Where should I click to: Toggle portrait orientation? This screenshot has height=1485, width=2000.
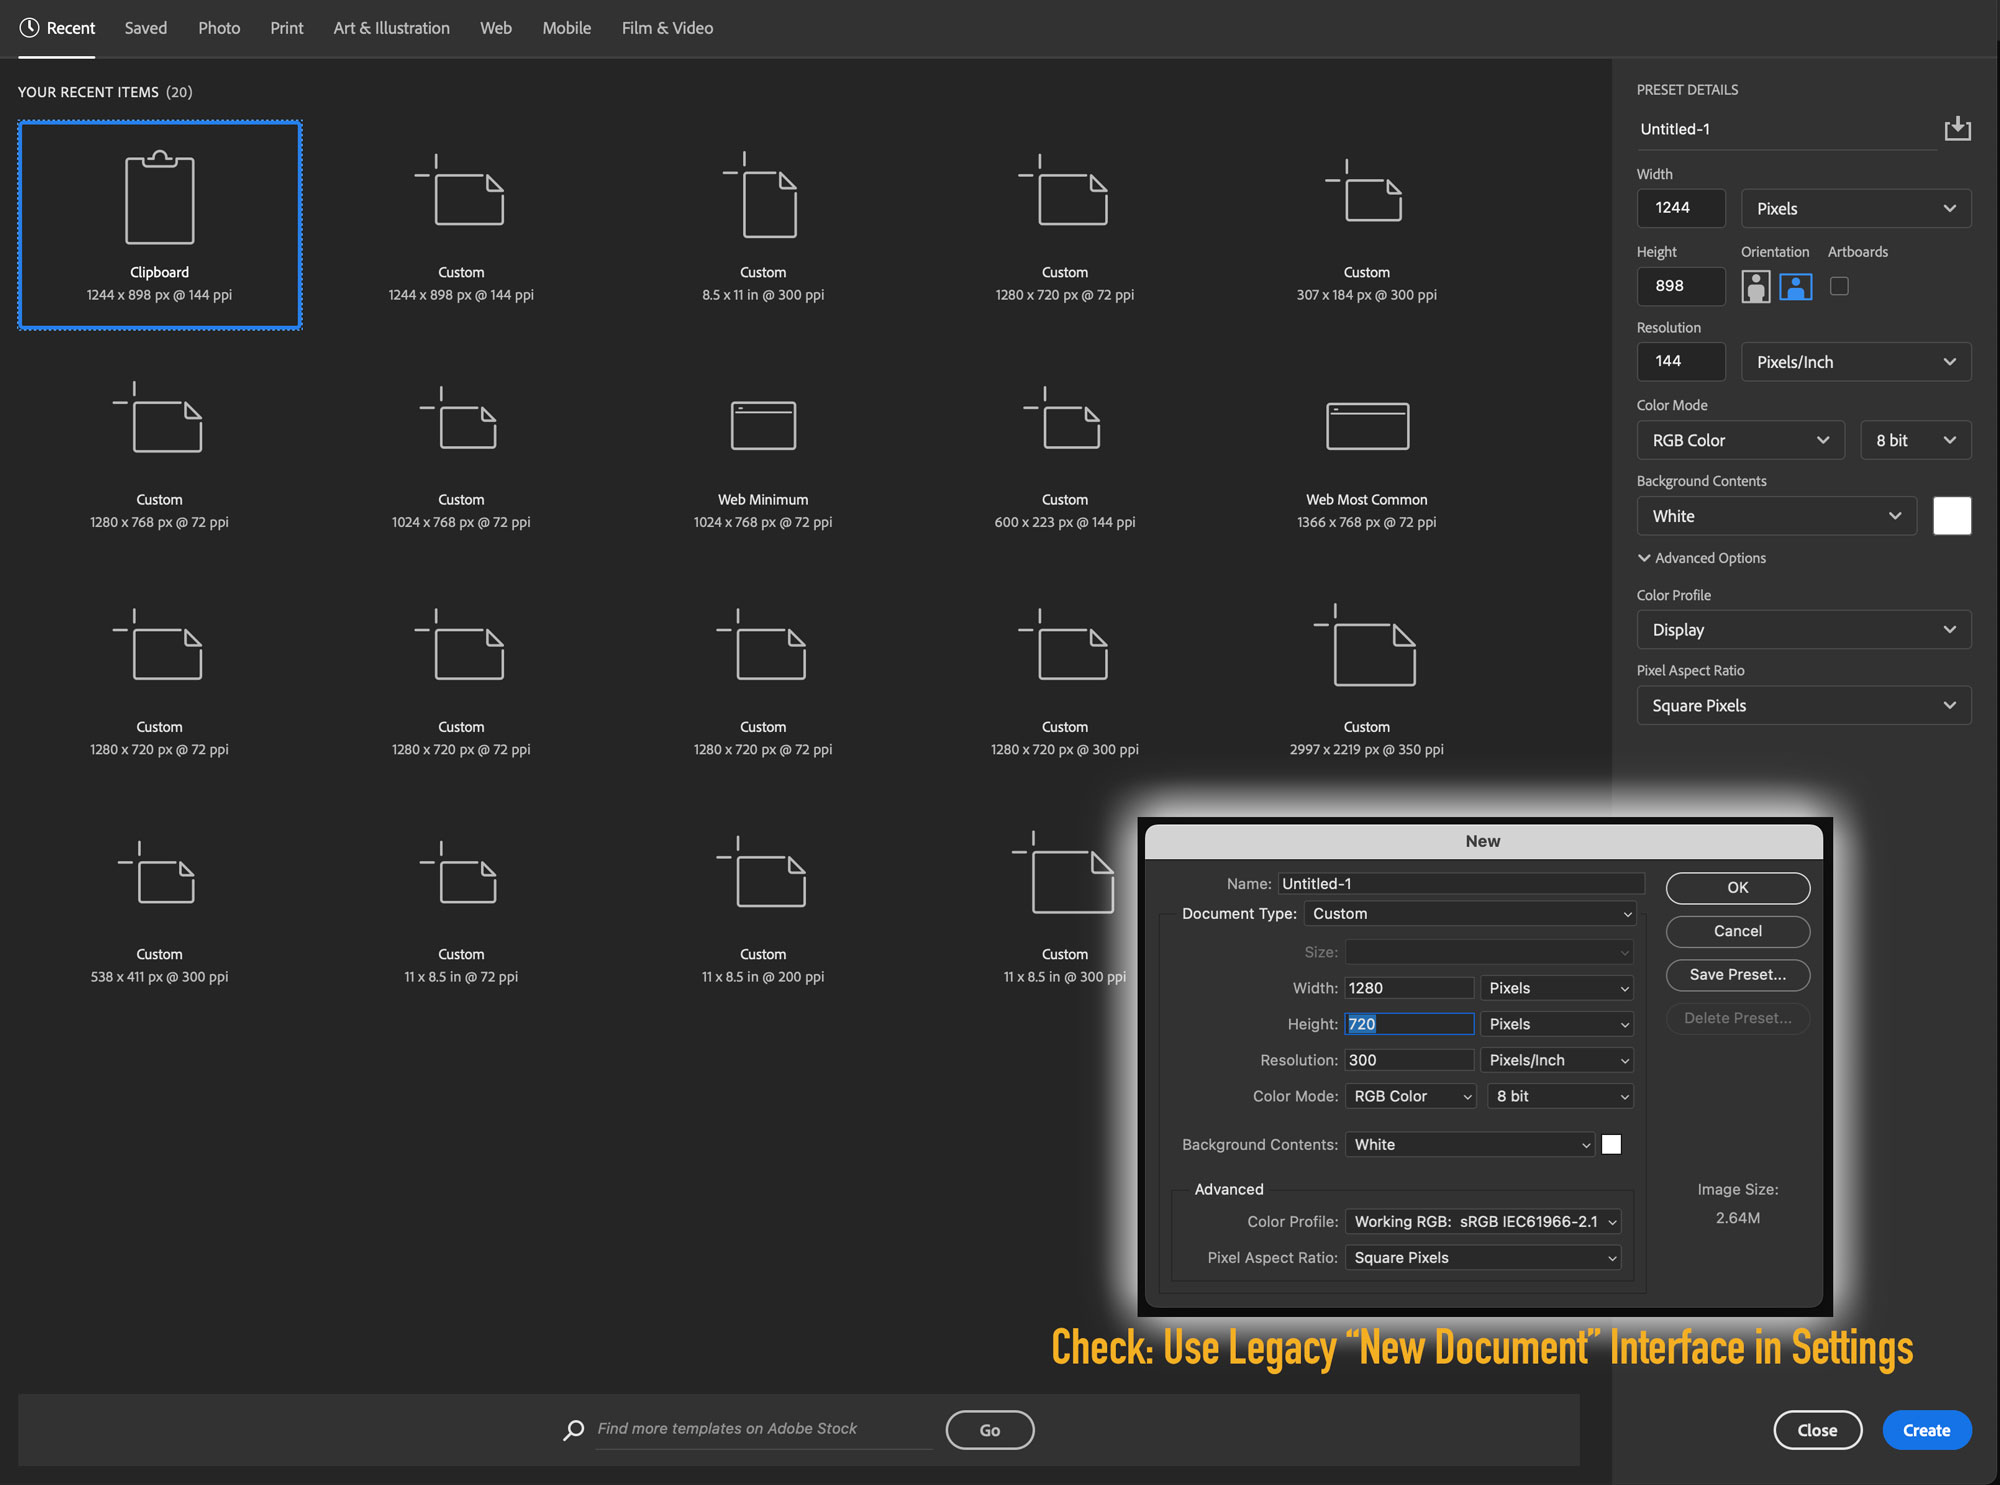point(1756,286)
